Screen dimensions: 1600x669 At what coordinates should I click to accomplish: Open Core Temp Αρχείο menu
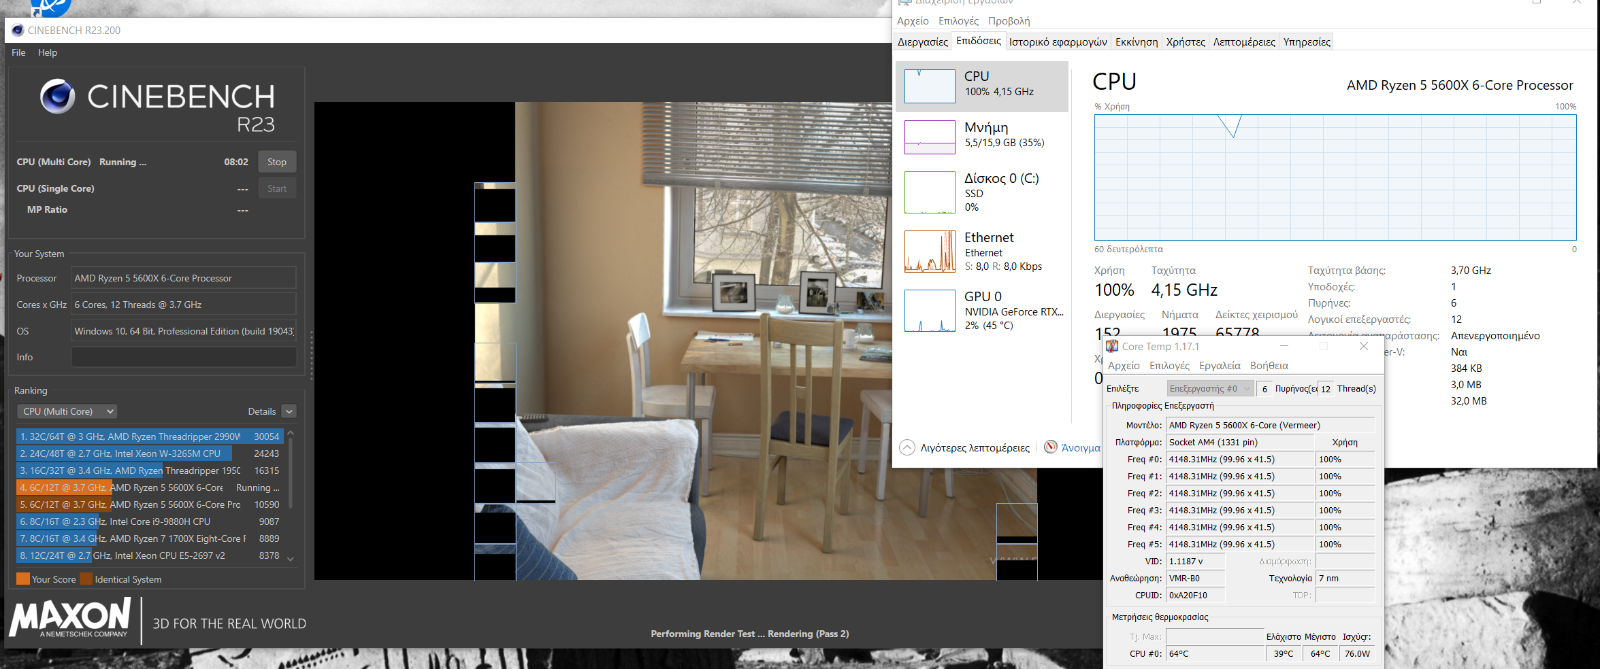(1124, 366)
